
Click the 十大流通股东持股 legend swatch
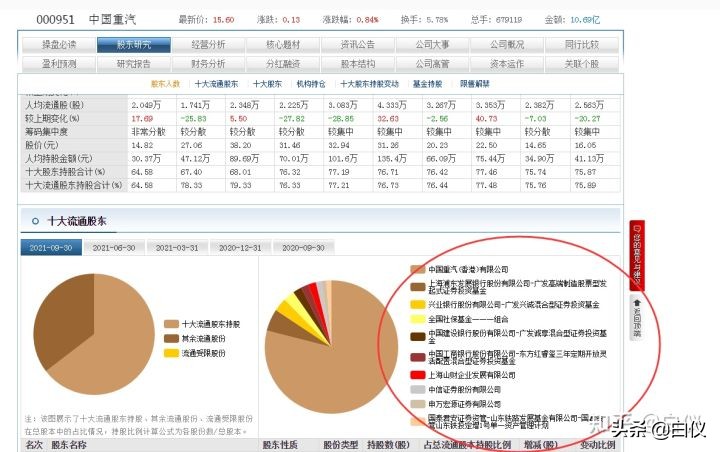(171, 324)
